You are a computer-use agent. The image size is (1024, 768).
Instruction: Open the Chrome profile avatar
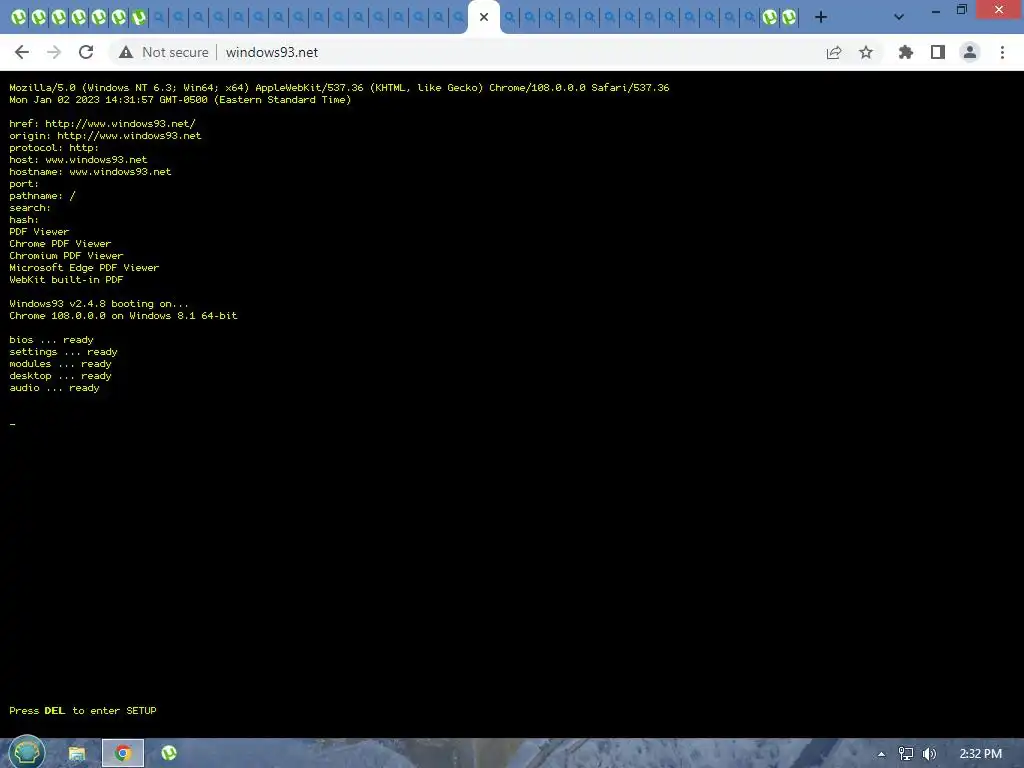pos(970,52)
